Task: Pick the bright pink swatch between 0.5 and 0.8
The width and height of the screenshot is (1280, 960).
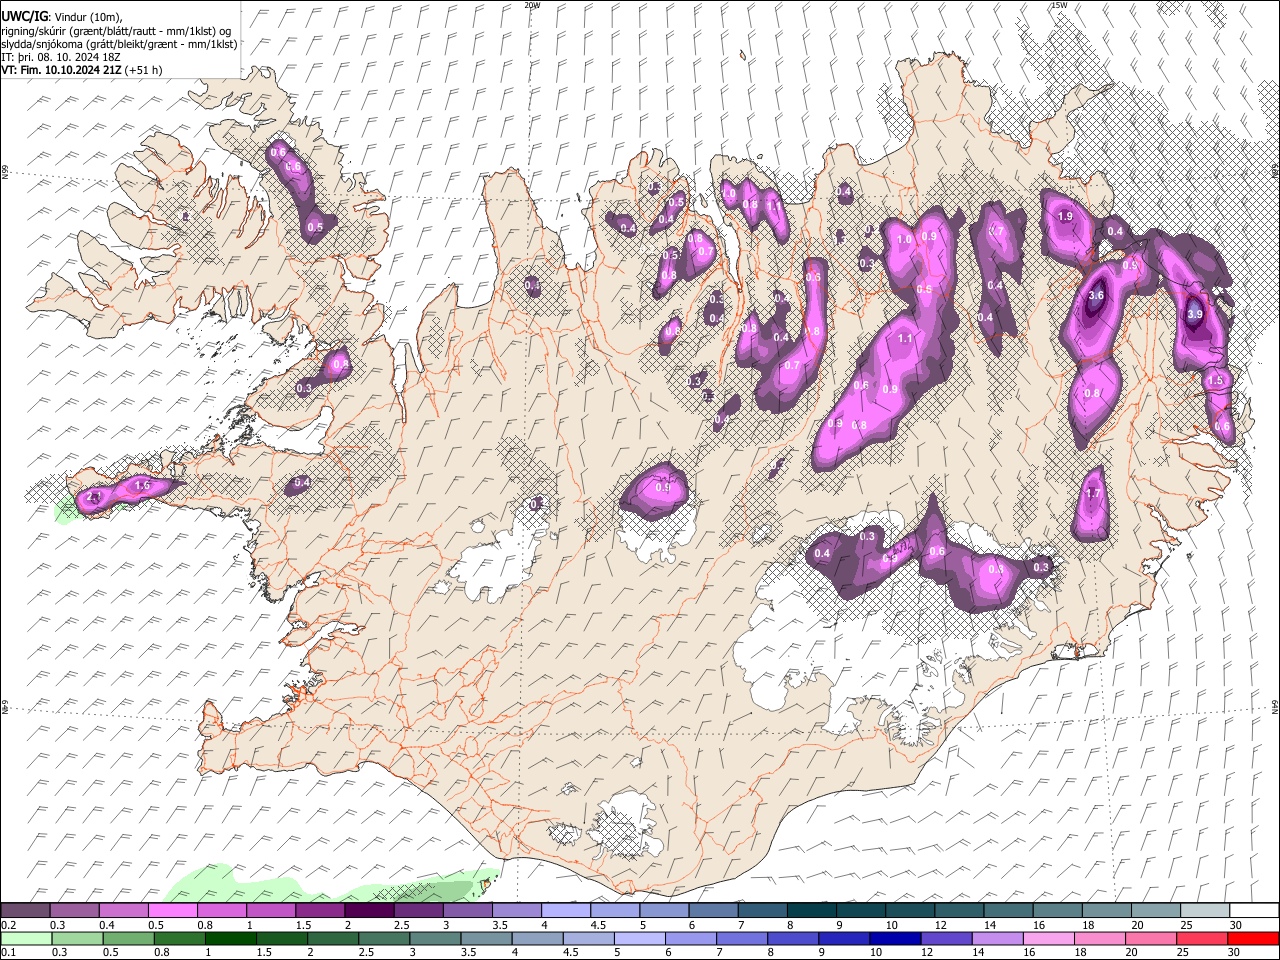Action: coord(172,911)
